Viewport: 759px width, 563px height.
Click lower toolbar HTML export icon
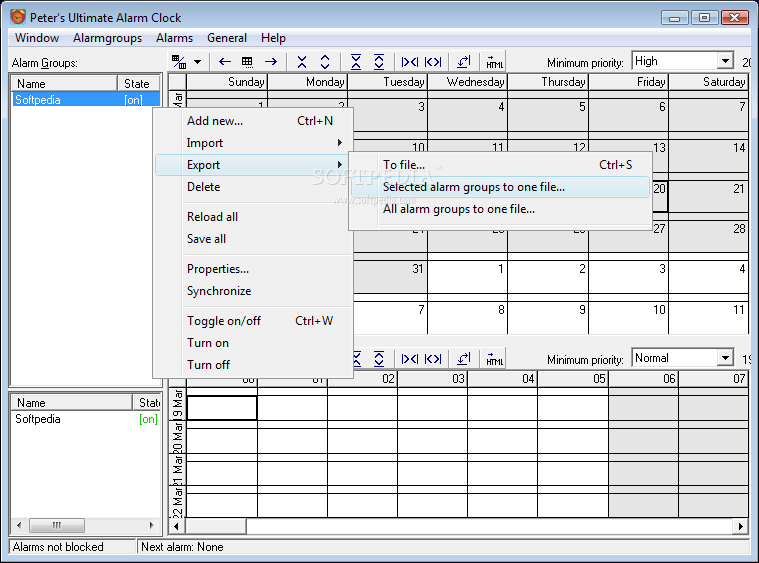pyautogui.click(x=494, y=359)
